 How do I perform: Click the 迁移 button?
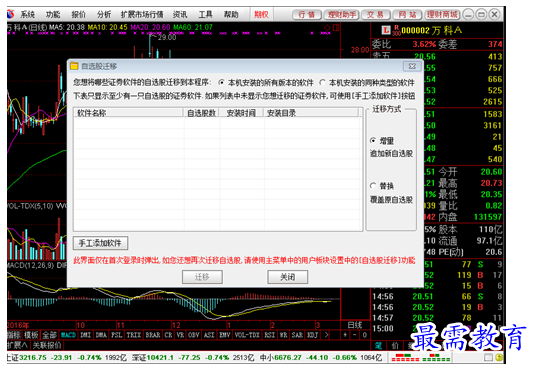[x=202, y=277]
